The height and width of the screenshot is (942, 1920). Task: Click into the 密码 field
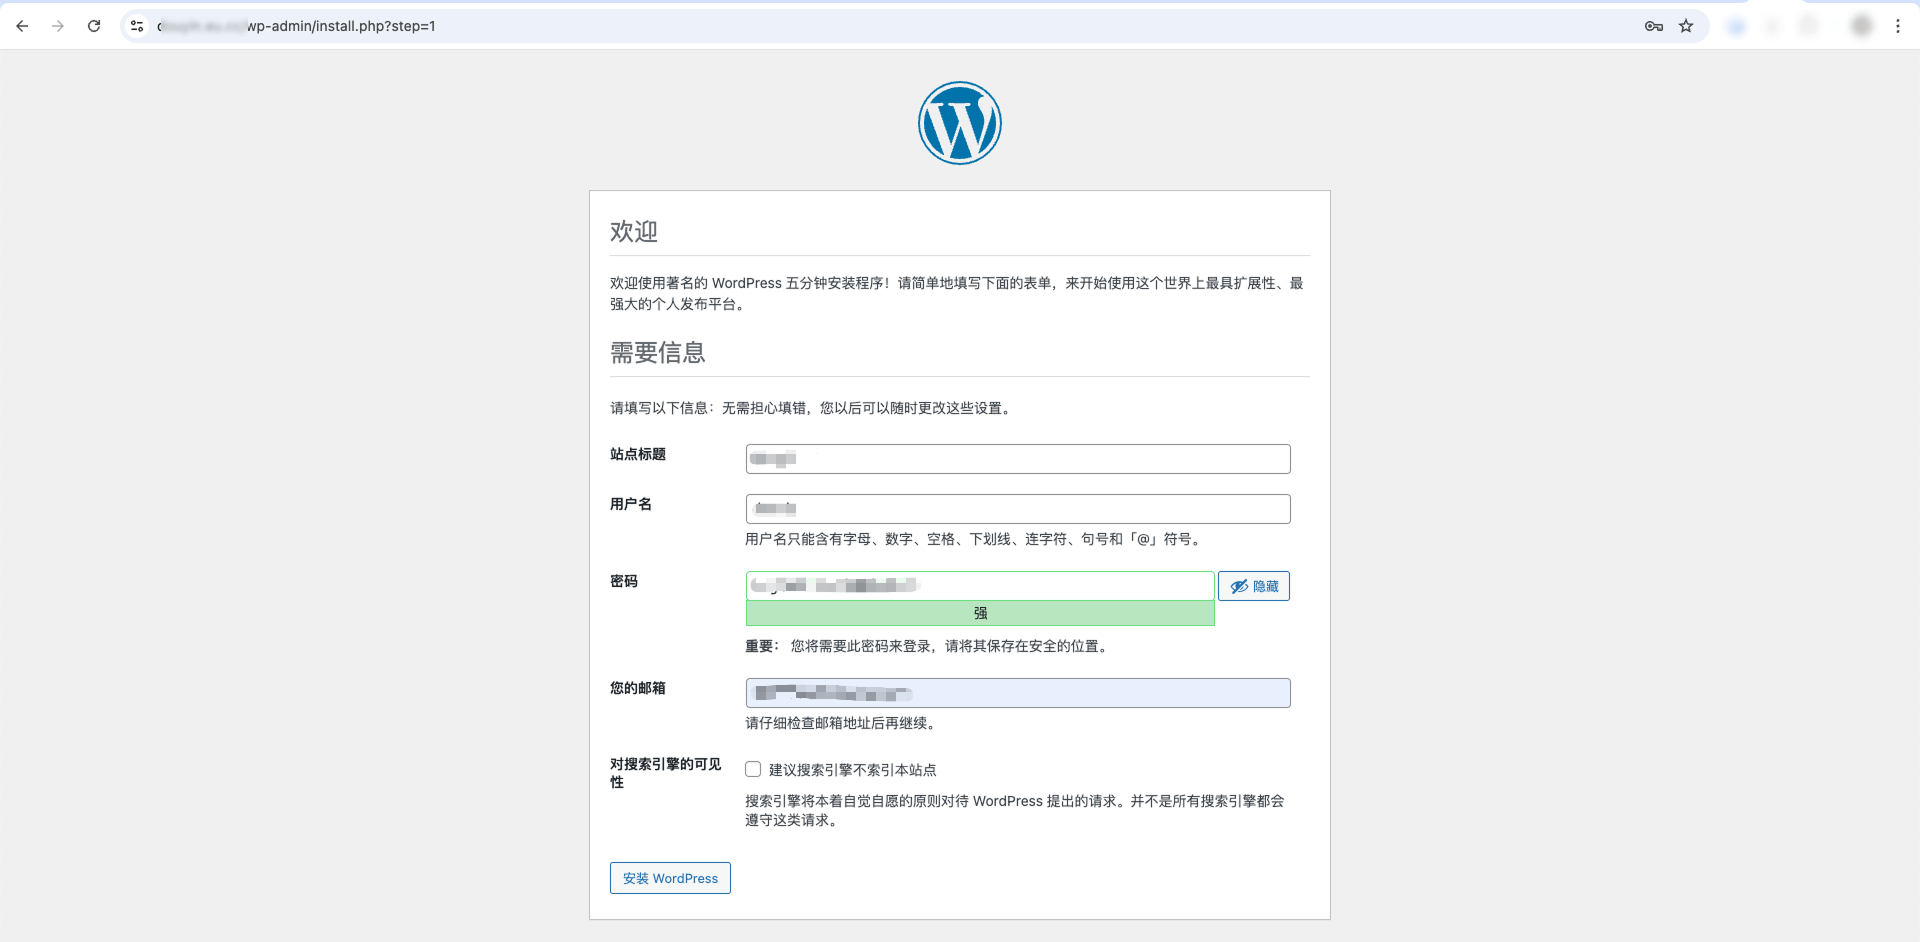980,586
